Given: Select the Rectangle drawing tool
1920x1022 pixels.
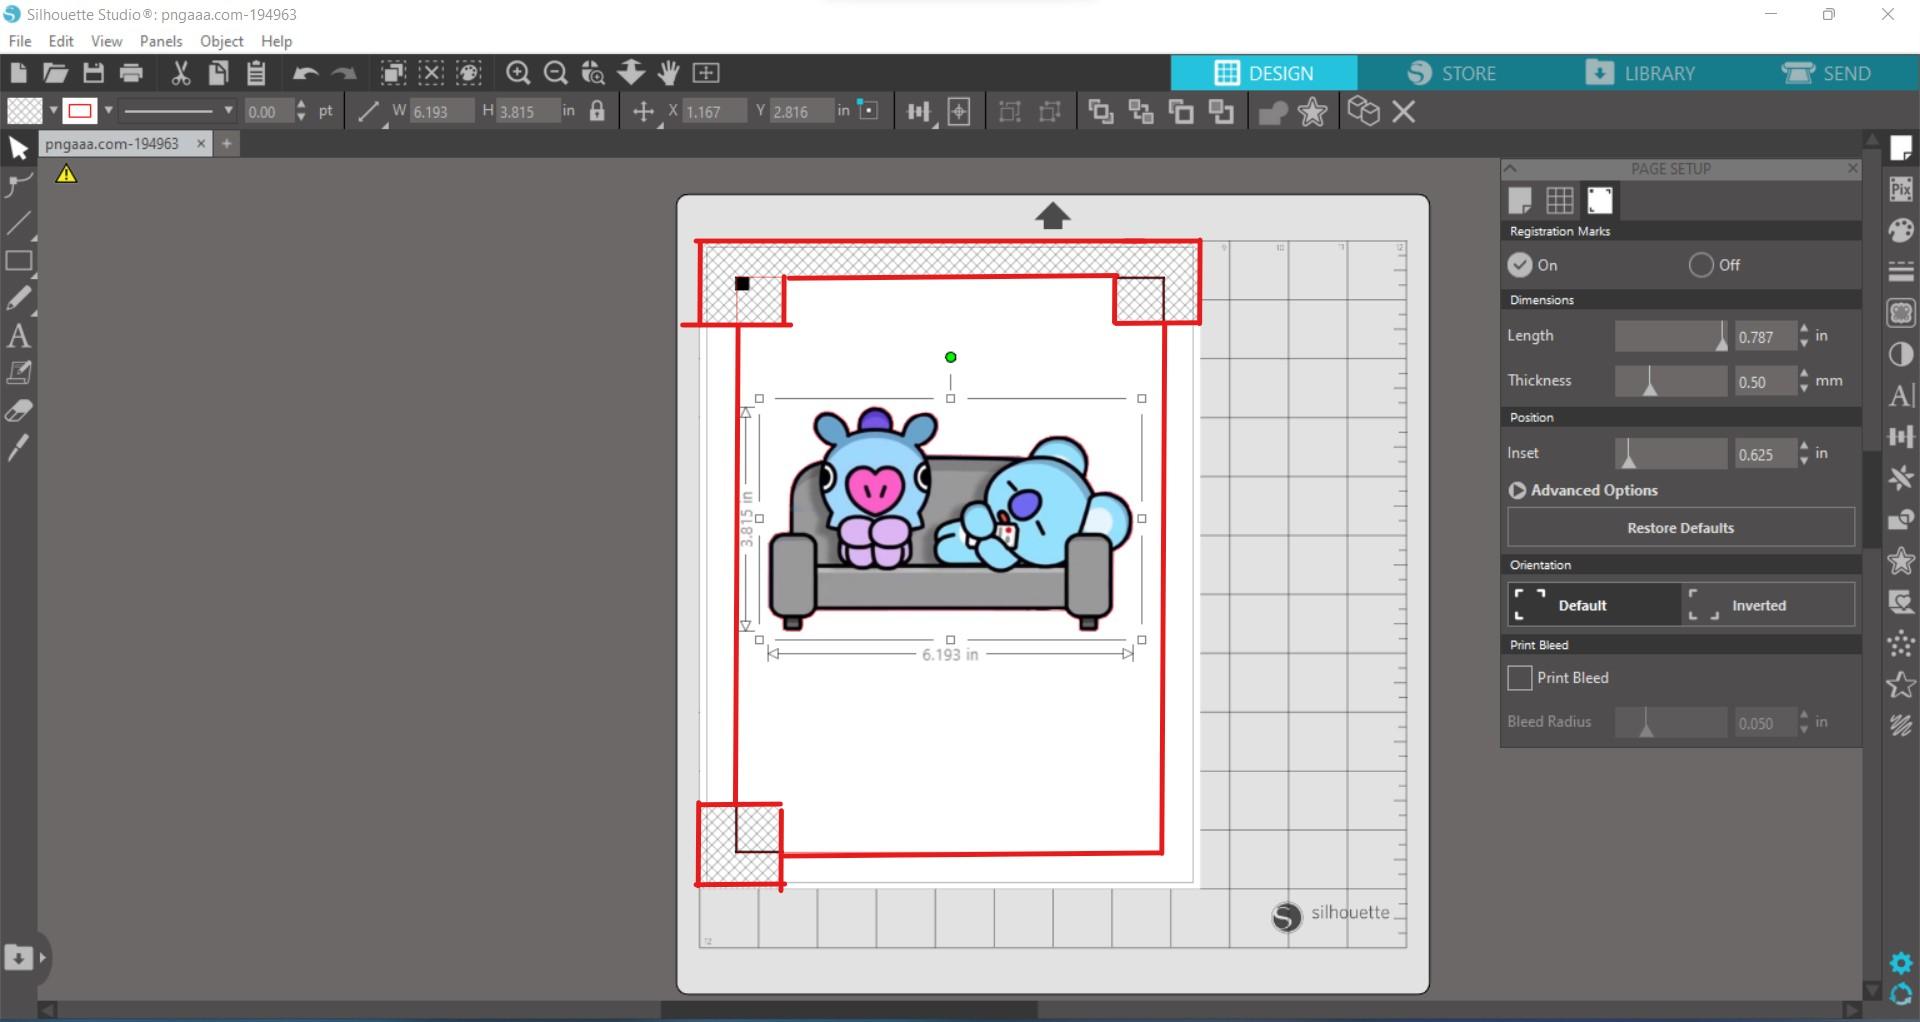Looking at the screenshot, I should 18,261.
